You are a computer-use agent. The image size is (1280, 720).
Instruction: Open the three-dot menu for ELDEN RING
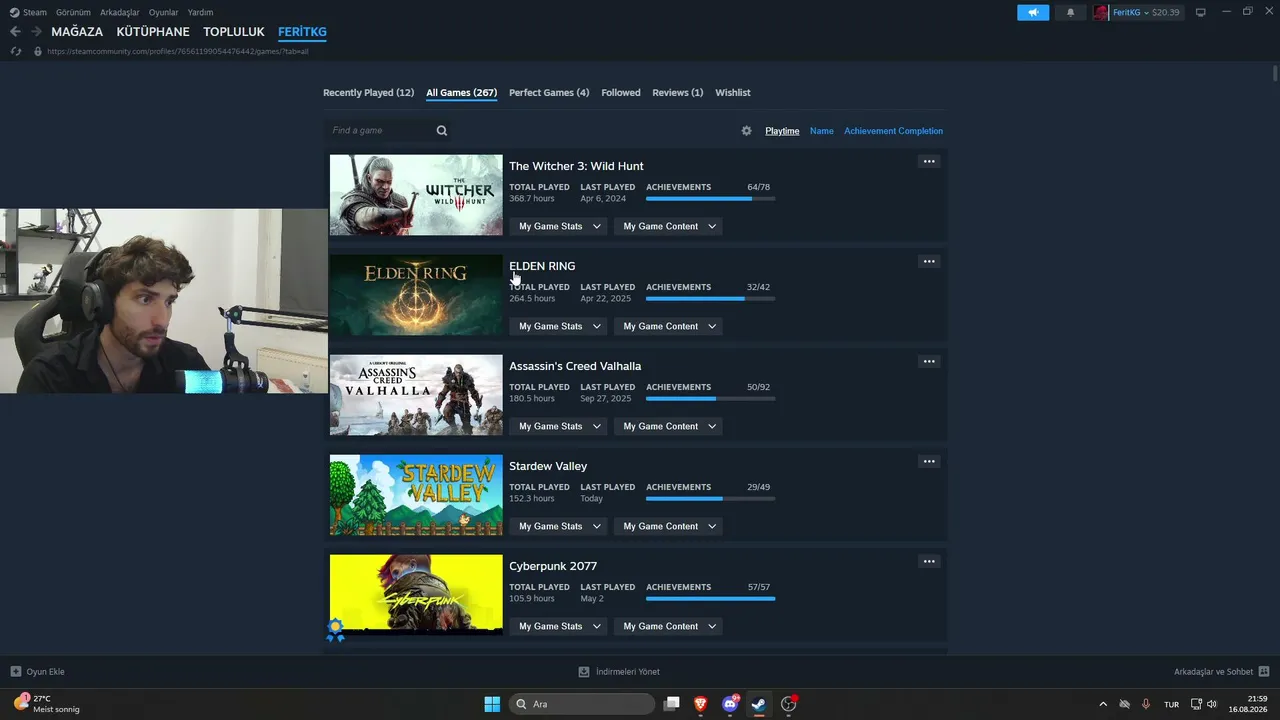pyautogui.click(x=929, y=262)
